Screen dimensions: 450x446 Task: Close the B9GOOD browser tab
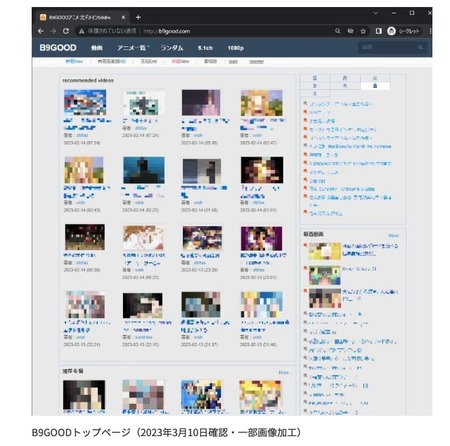[x=123, y=17]
